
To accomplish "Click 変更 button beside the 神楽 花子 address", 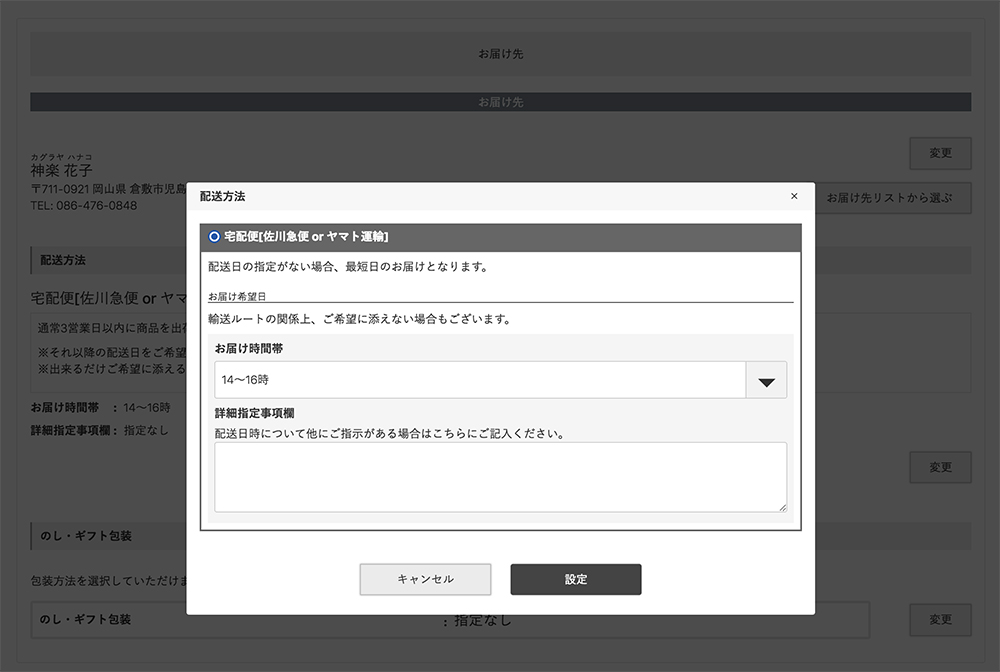I will click(x=940, y=153).
